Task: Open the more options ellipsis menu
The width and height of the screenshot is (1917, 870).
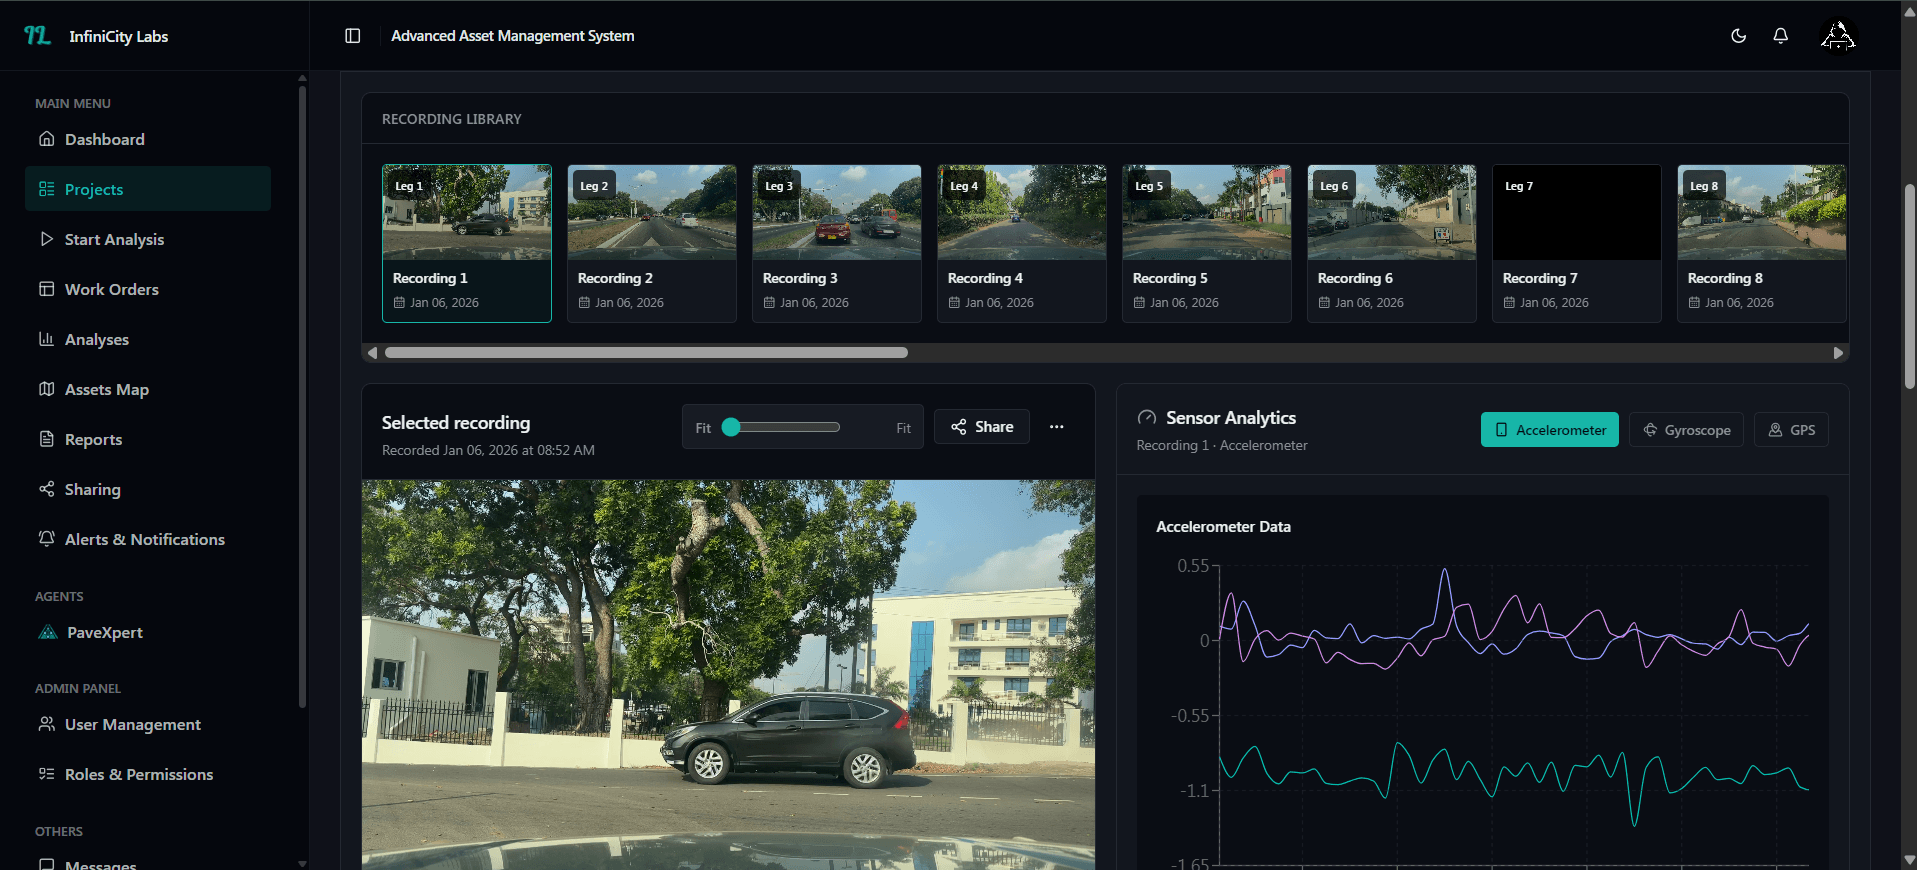Action: [x=1057, y=427]
